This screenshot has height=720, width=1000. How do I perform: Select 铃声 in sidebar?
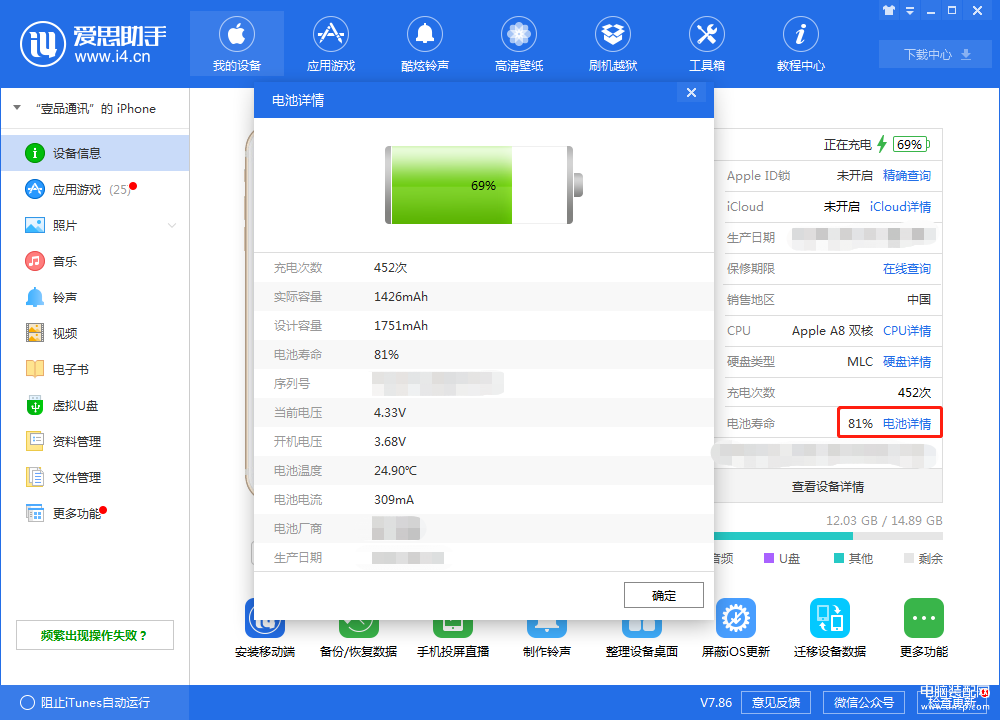(95, 297)
